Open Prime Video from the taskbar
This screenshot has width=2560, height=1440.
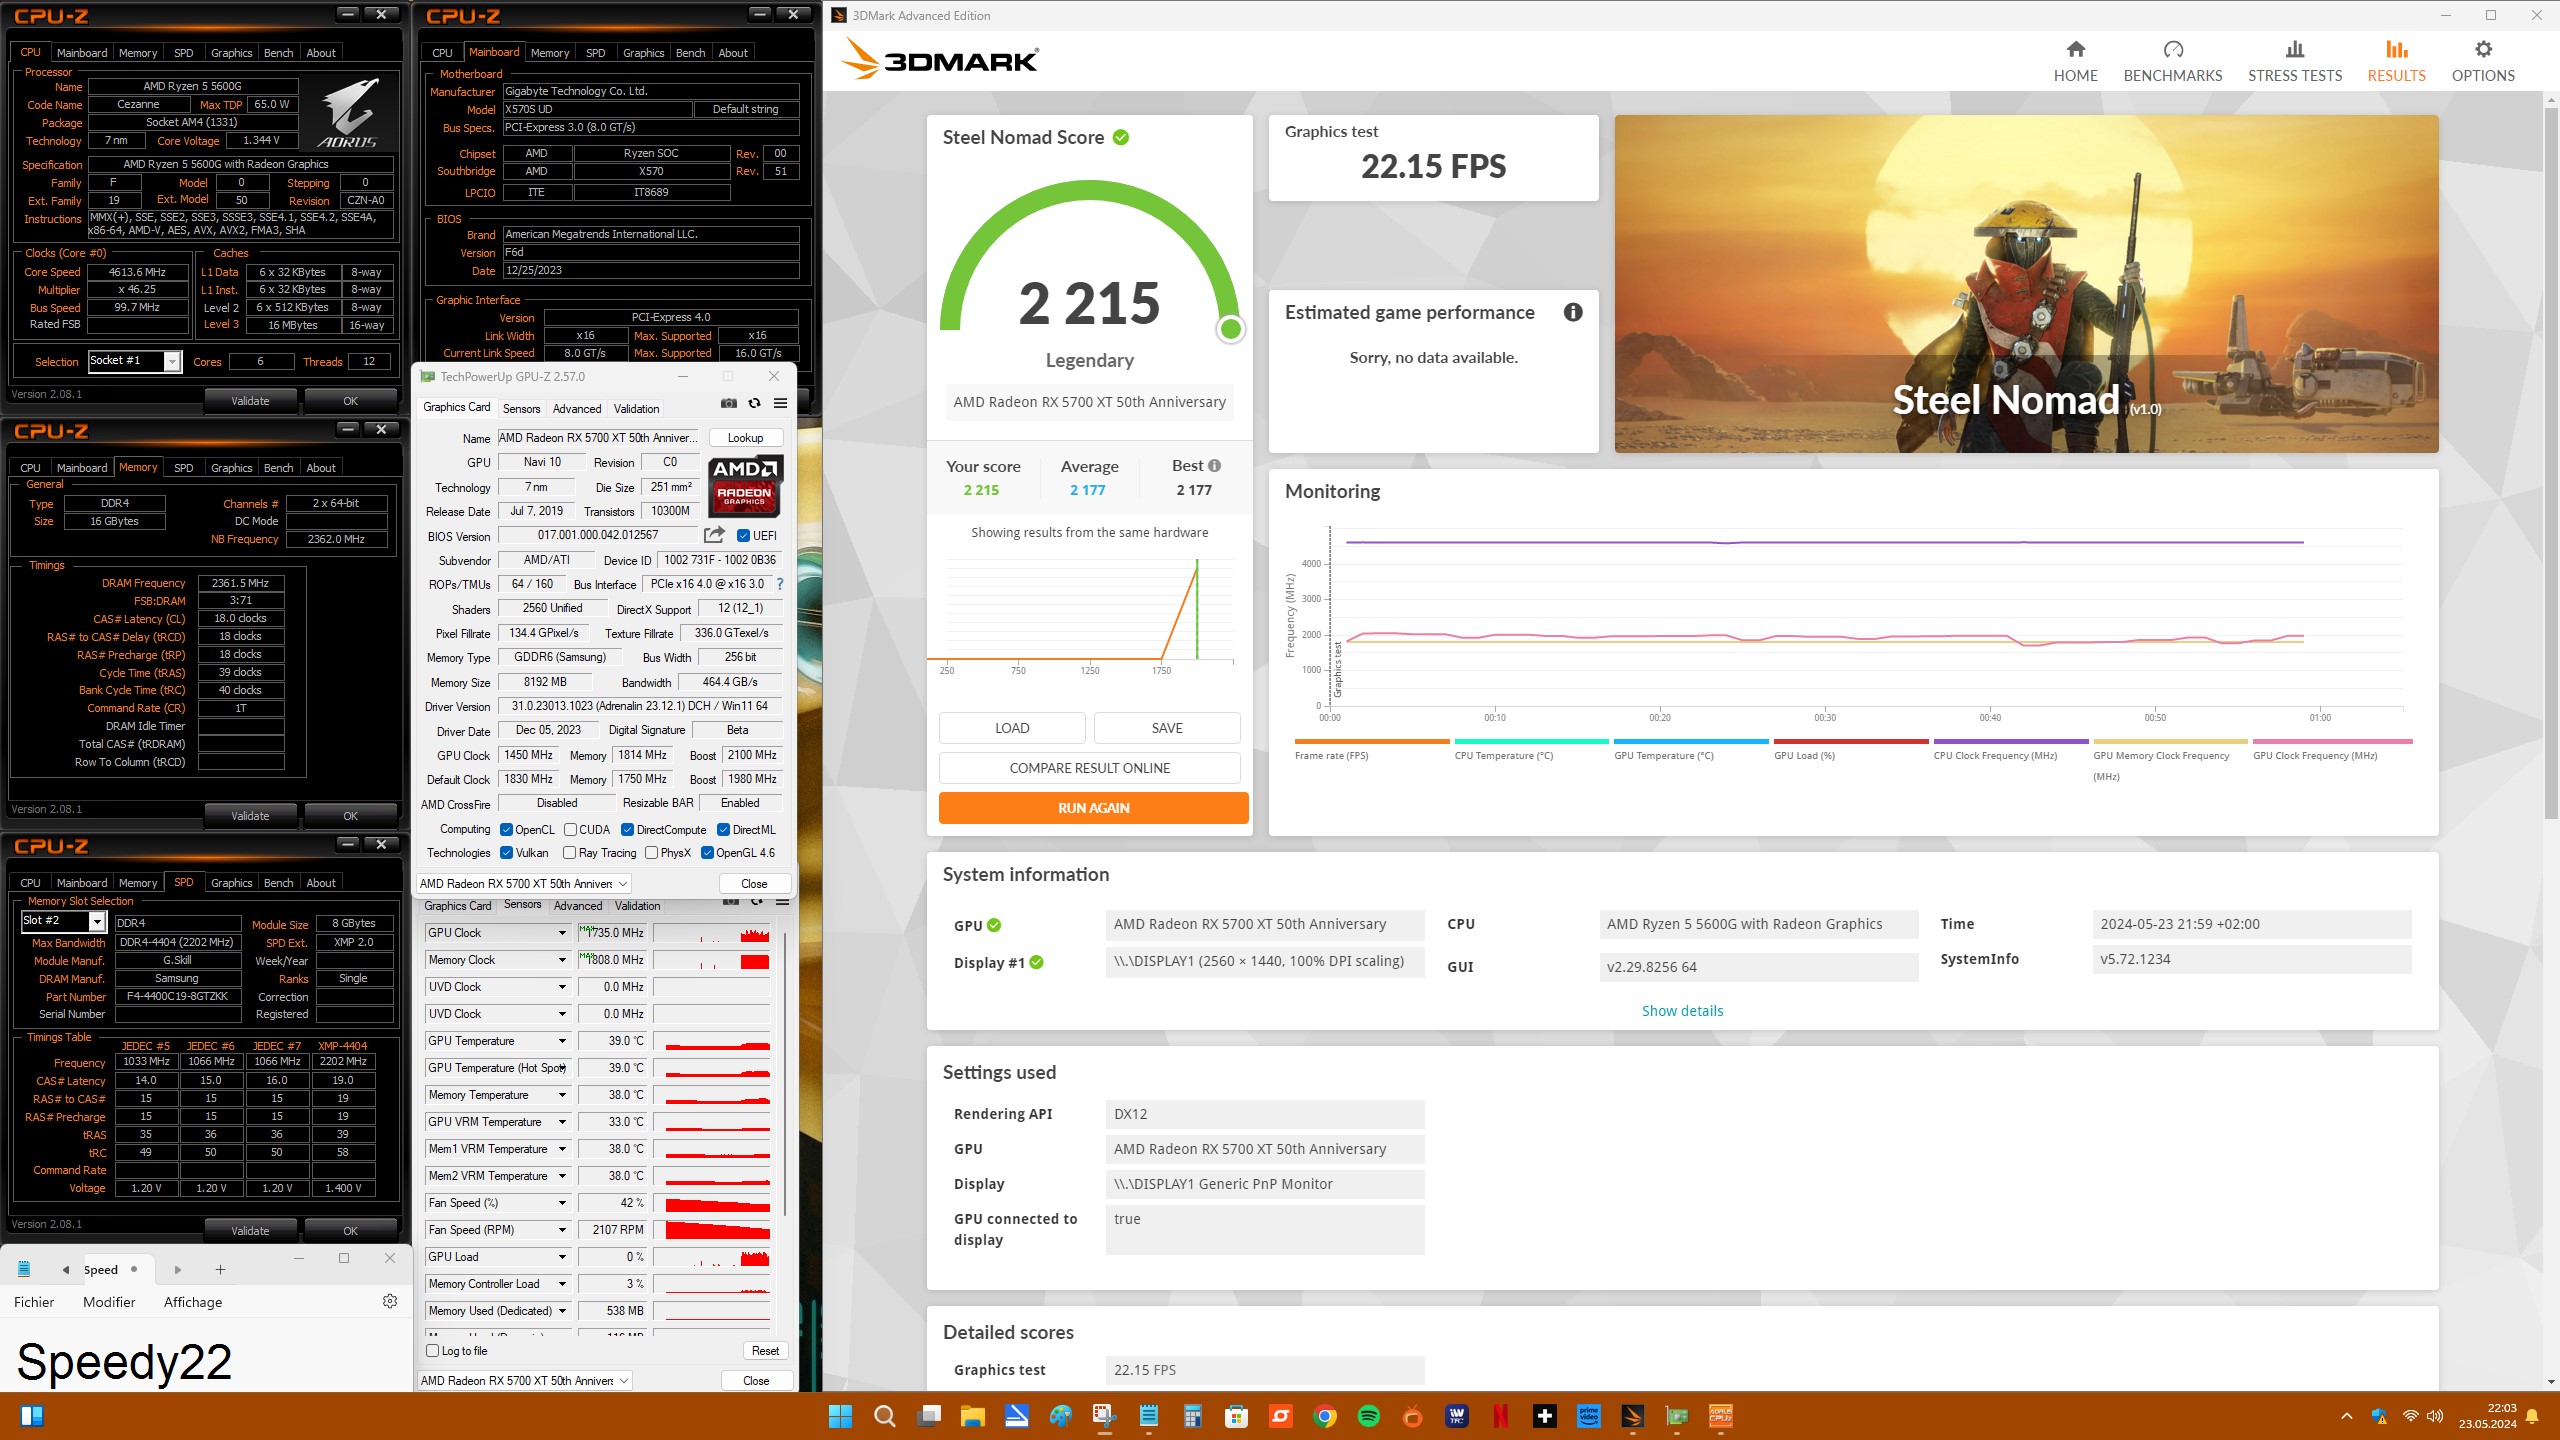[x=1589, y=1416]
